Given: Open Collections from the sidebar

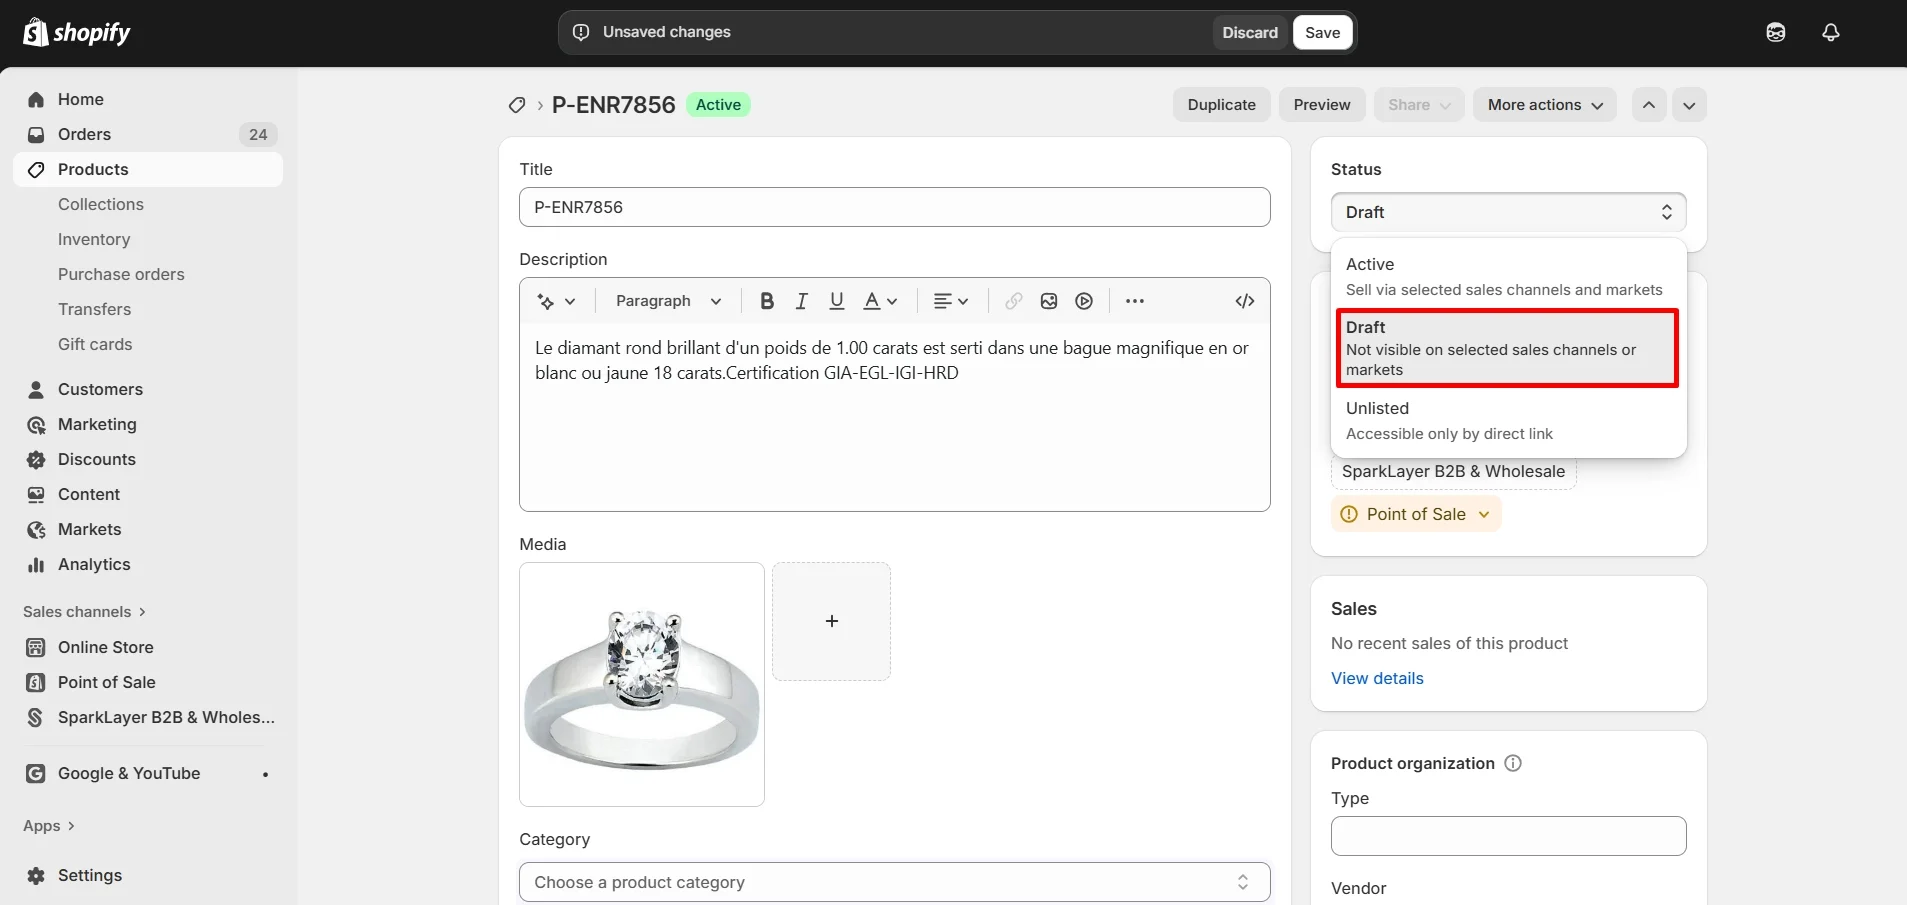Looking at the screenshot, I should click(x=100, y=203).
